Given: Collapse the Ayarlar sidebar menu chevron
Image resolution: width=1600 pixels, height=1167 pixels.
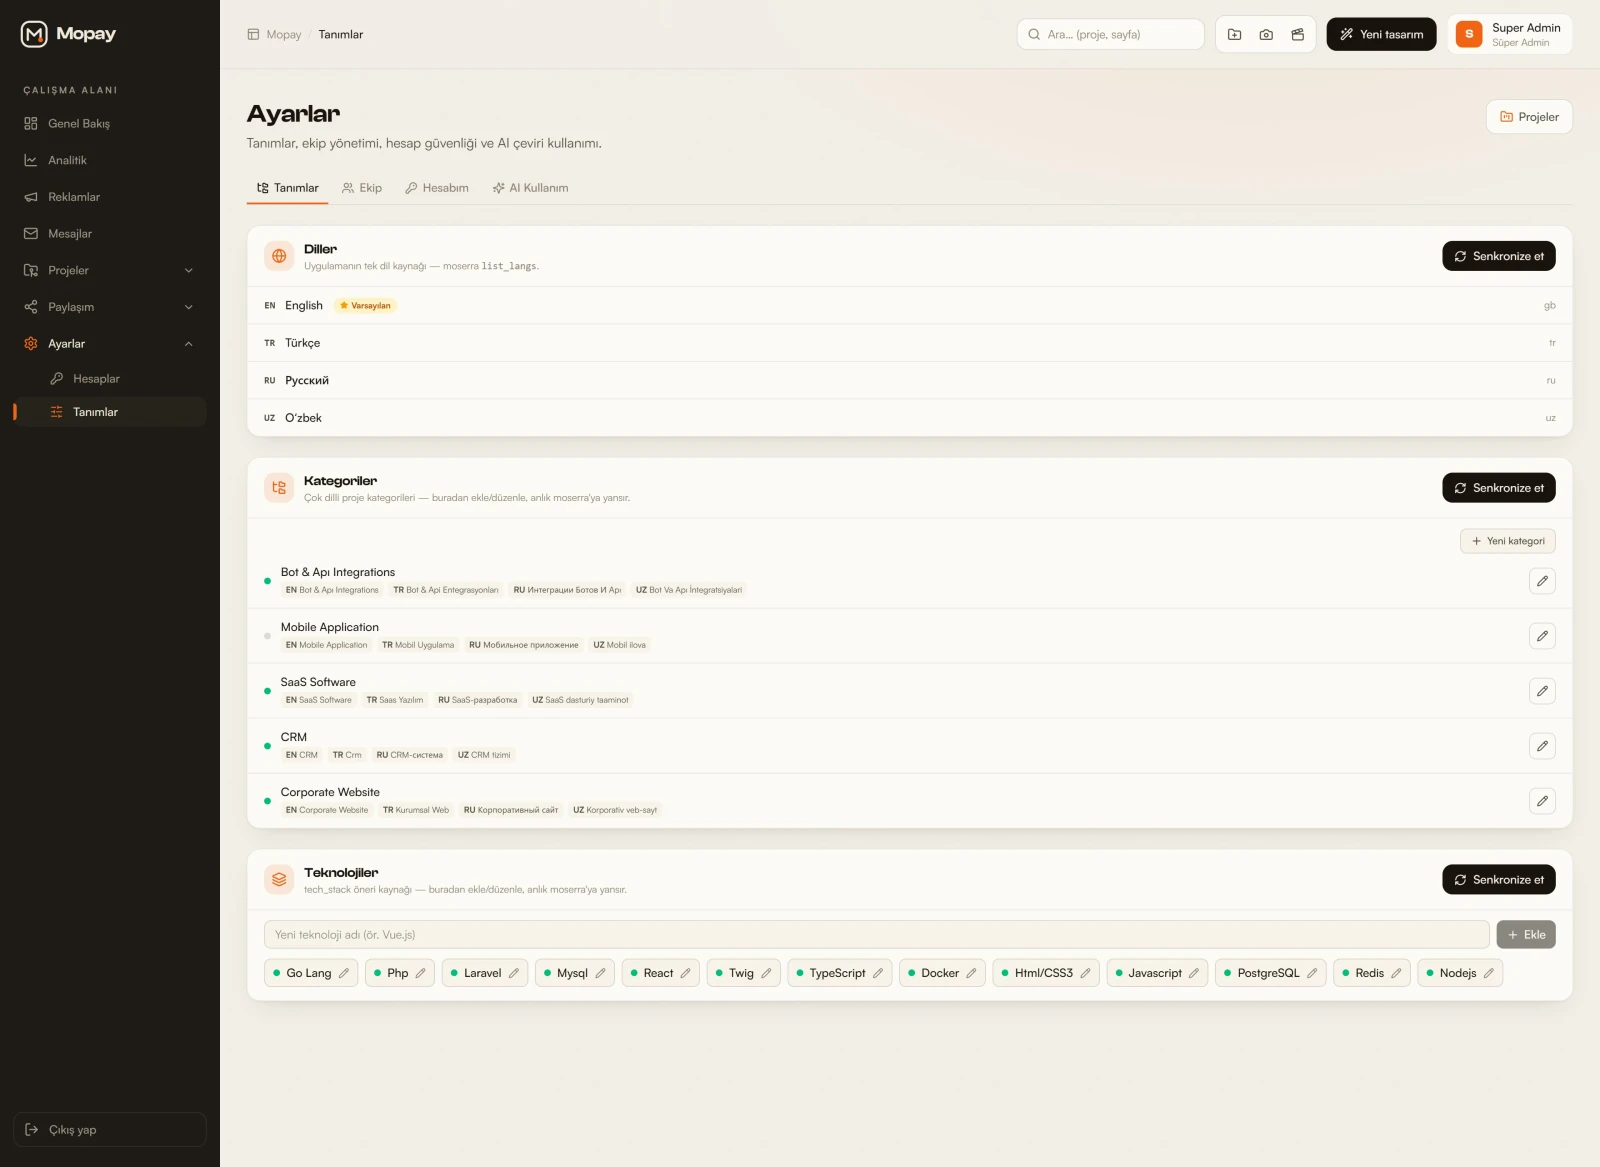Looking at the screenshot, I should pos(189,344).
